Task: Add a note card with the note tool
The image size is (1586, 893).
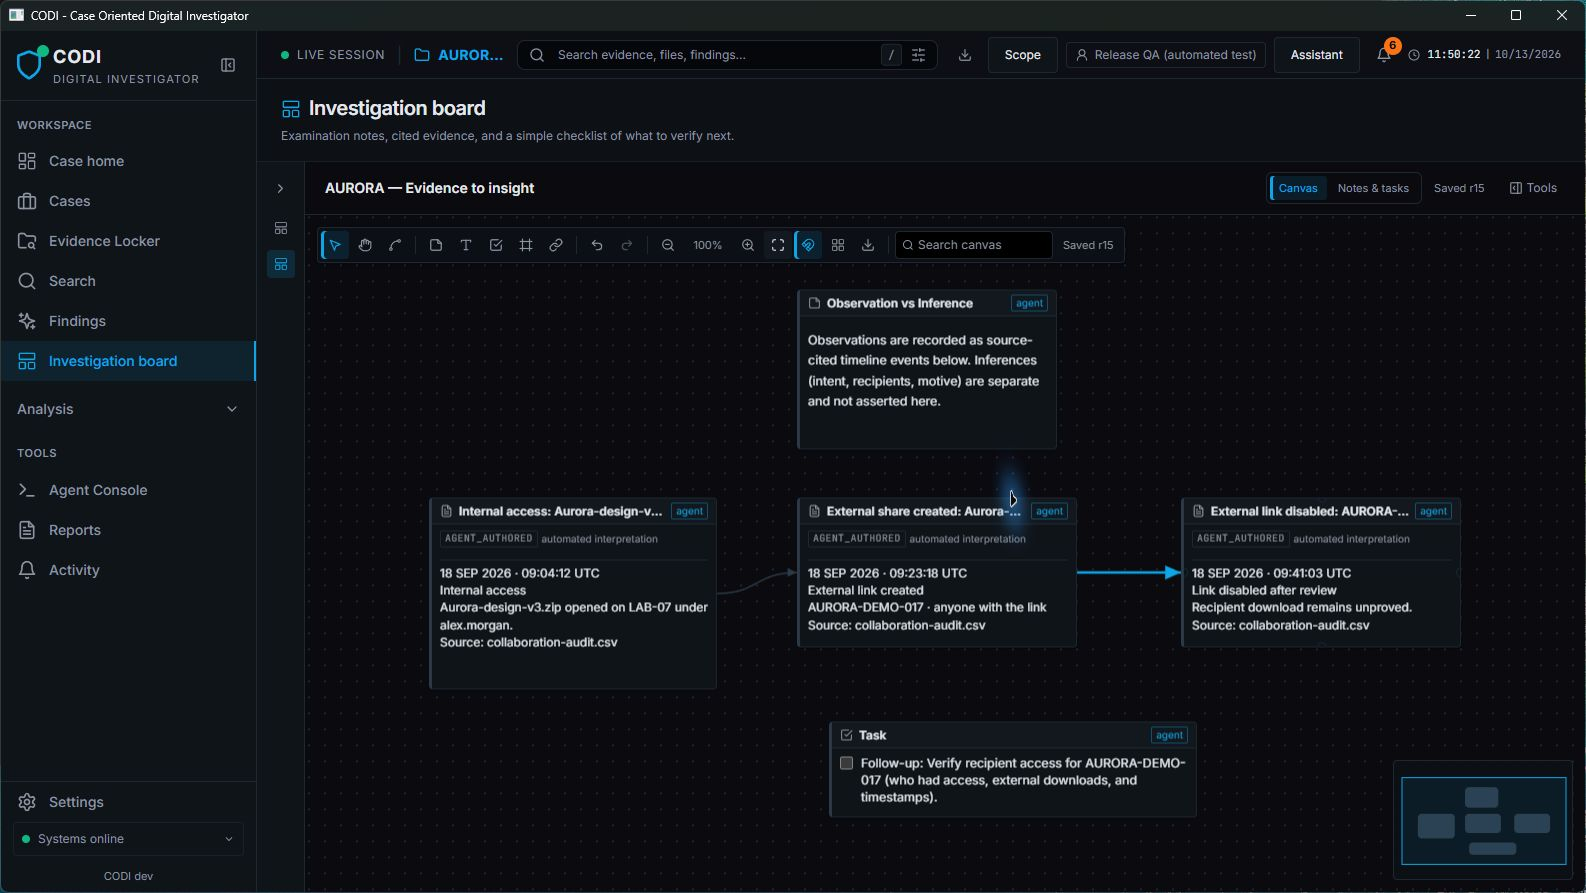Action: pos(436,245)
